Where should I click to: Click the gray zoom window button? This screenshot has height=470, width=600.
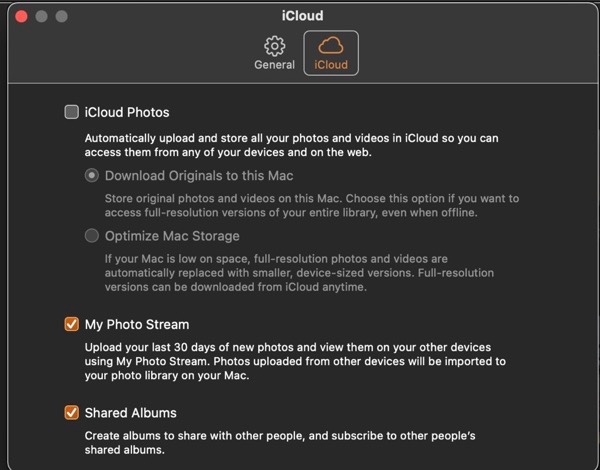pos(61,16)
